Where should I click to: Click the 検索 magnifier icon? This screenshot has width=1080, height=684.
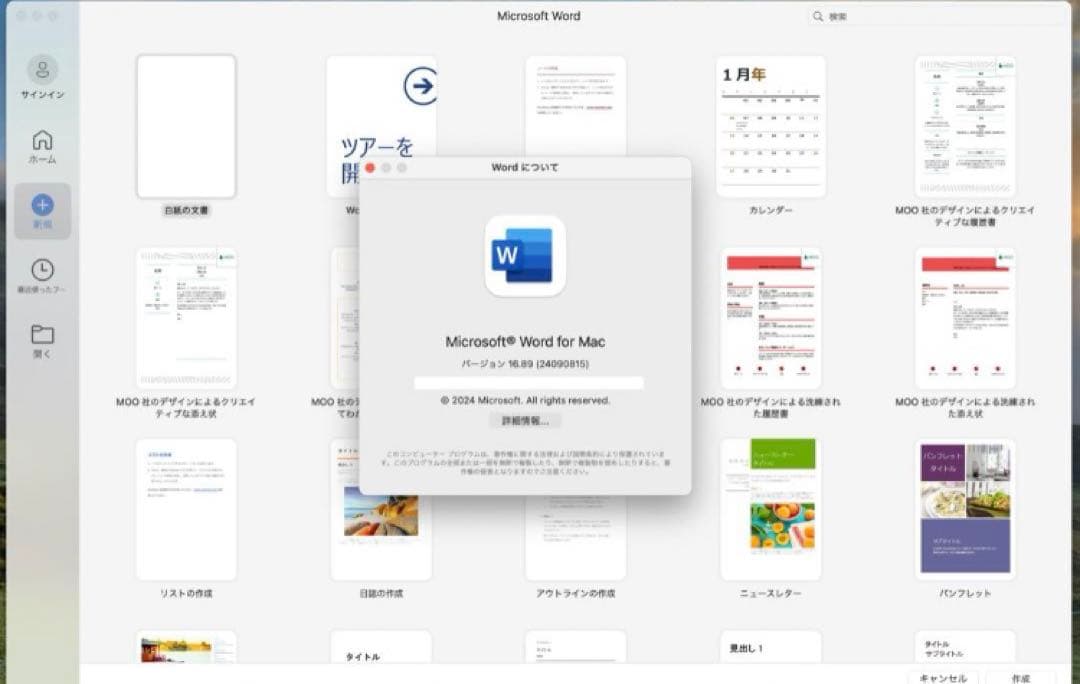click(x=819, y=16)
